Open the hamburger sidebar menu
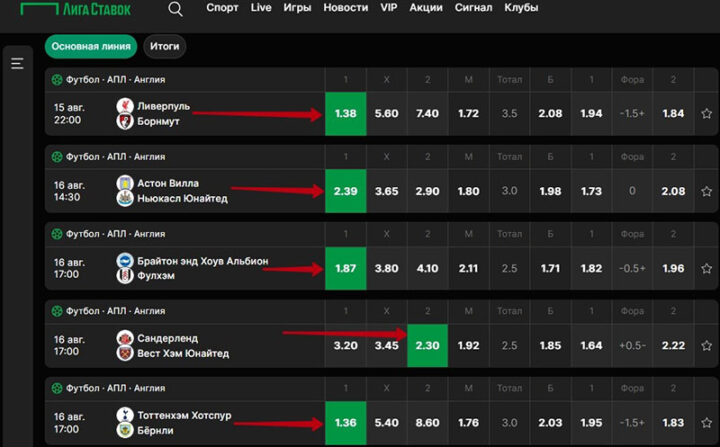 (x=17, y=63)
